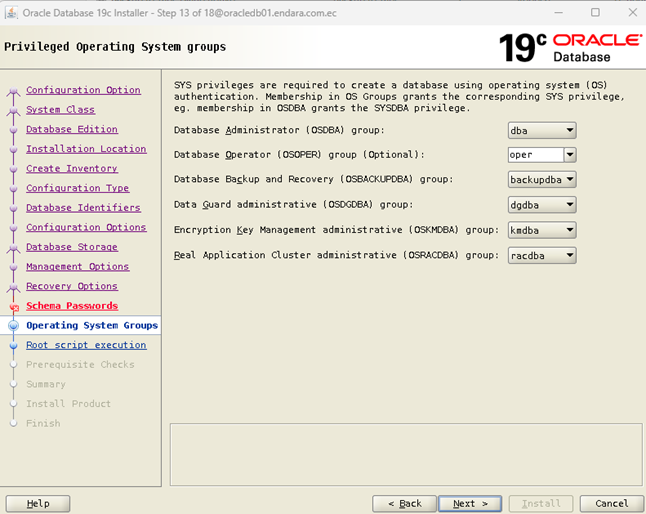Go to Recovery Options step
The image size is (646, 514).
point(72,286)
